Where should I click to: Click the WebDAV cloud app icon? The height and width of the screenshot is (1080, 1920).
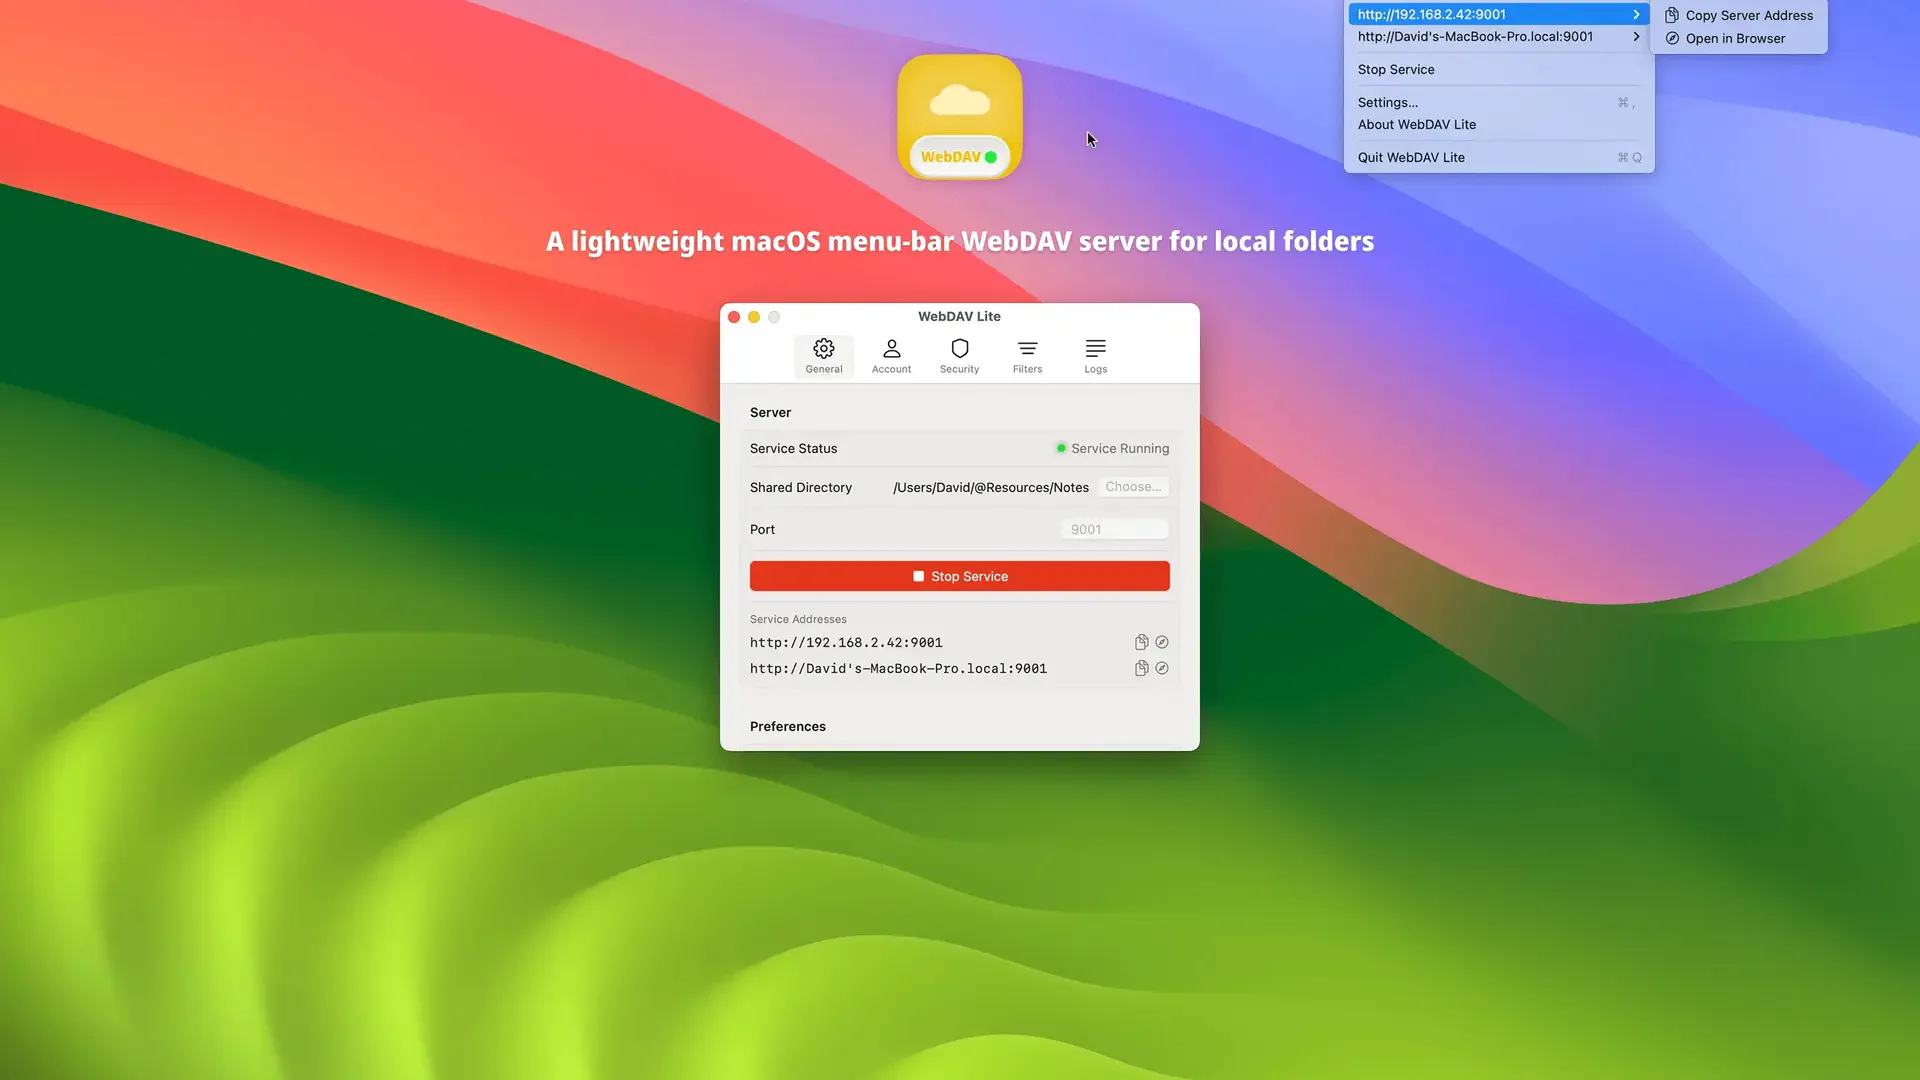click(959, 117)
